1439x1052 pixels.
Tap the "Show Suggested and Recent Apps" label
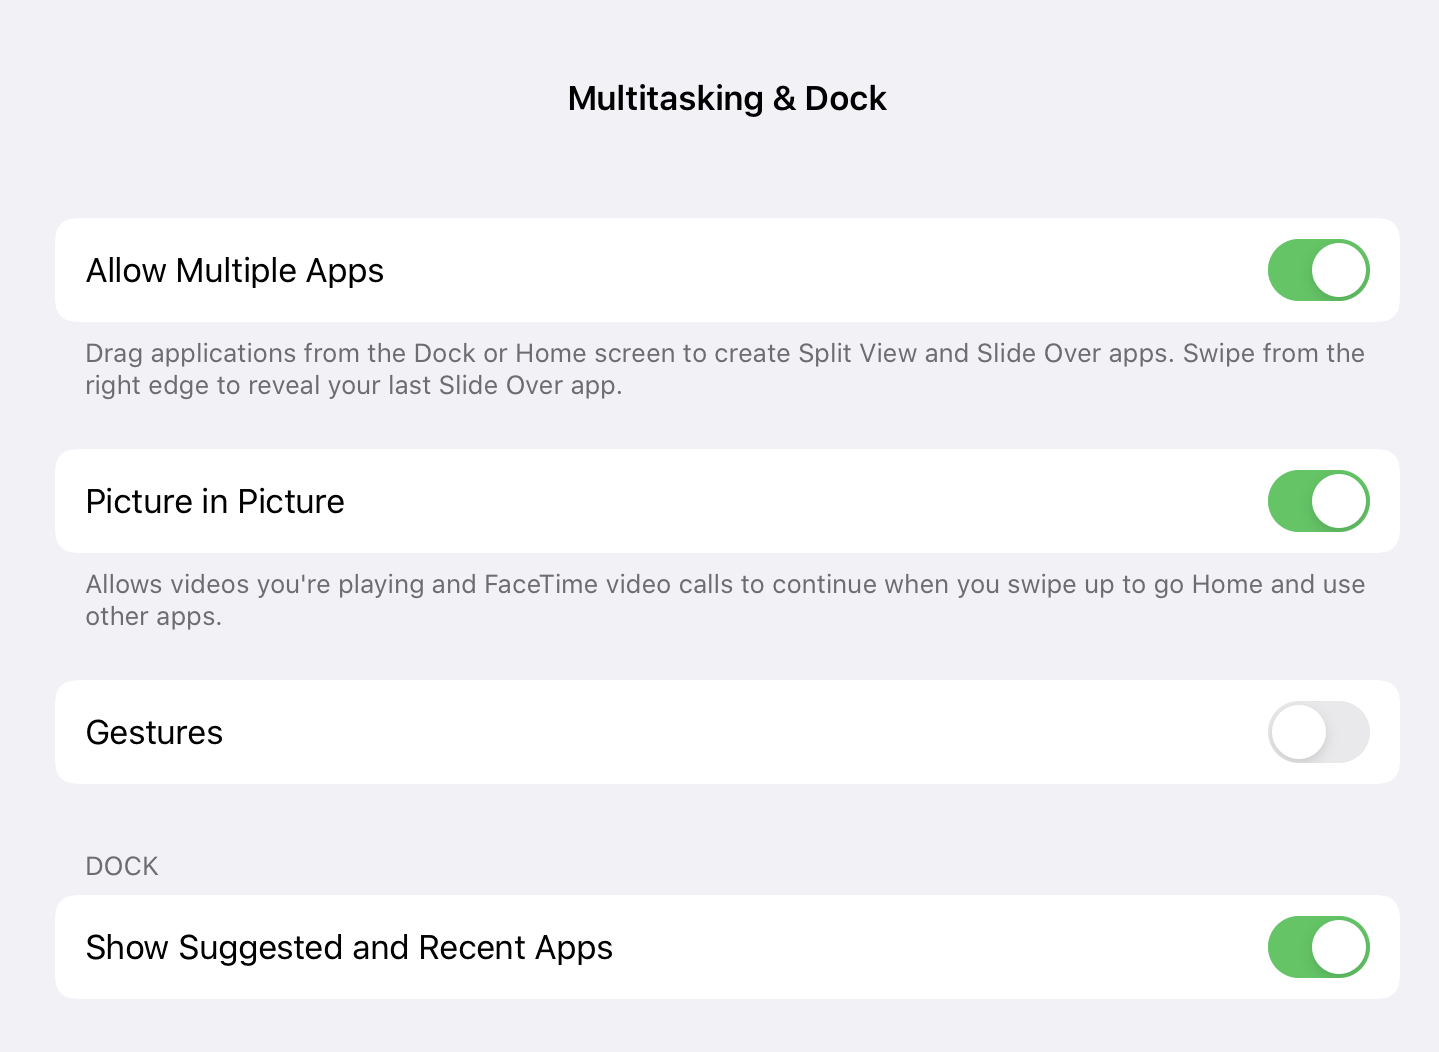pos(349,948)
